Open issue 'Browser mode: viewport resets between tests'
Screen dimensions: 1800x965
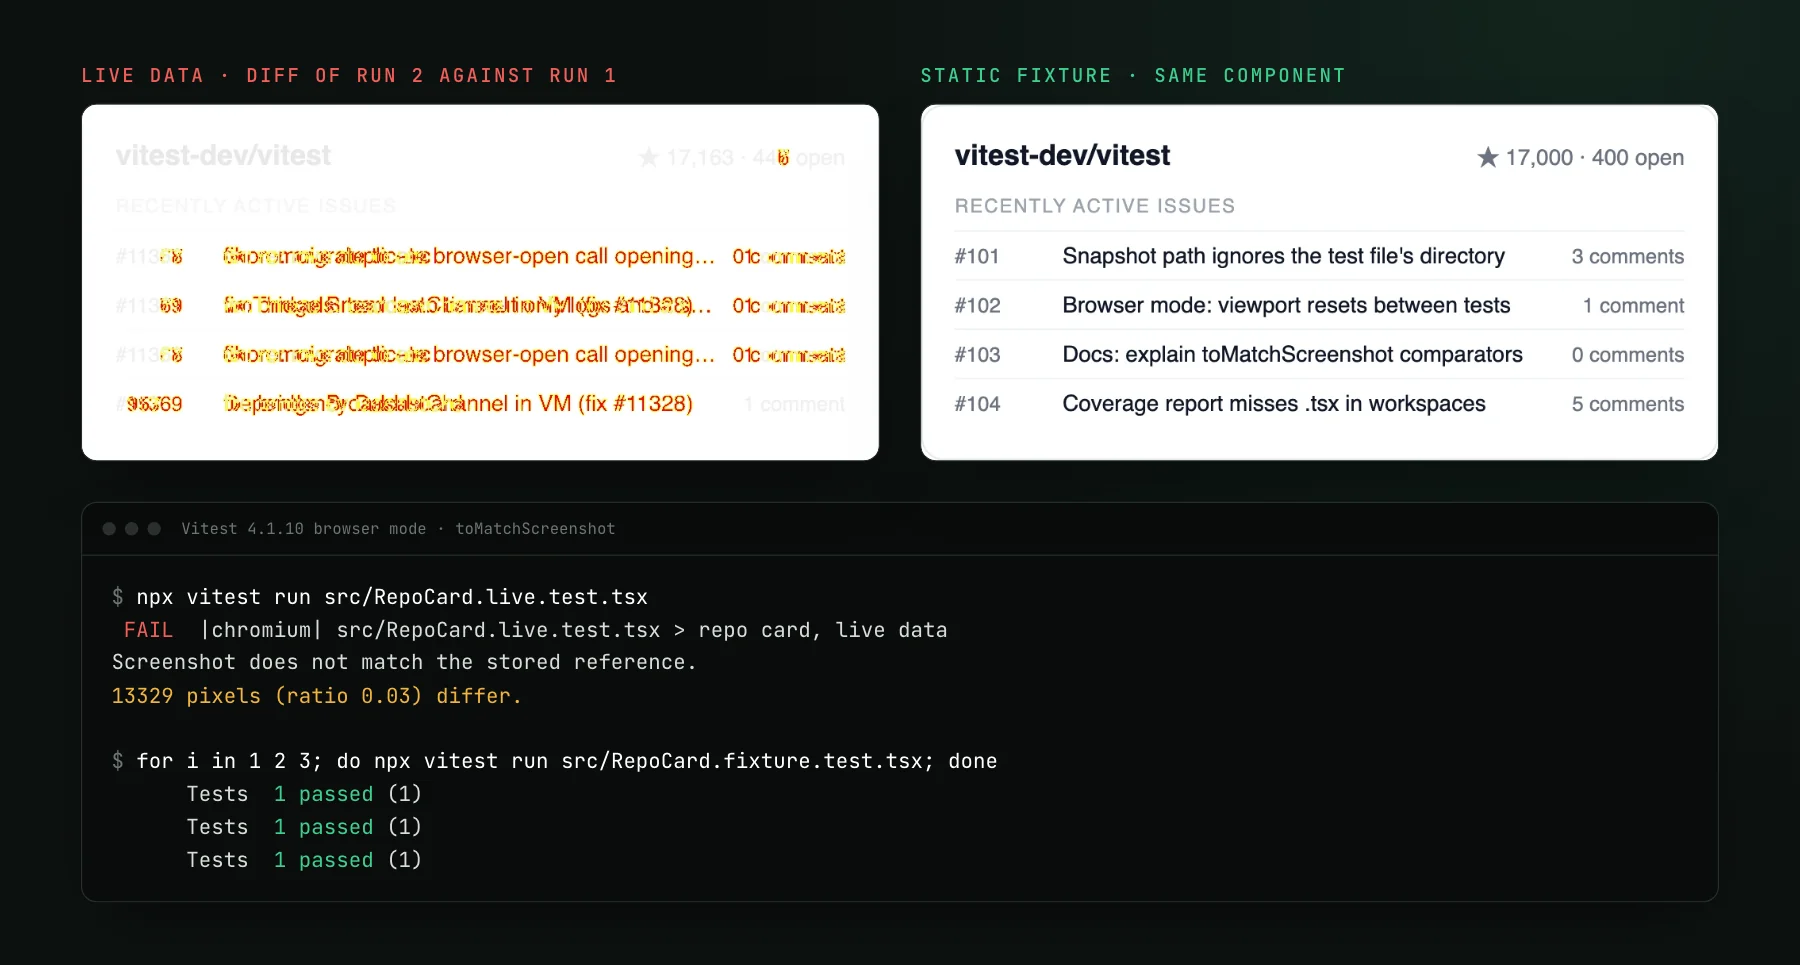1286,305
